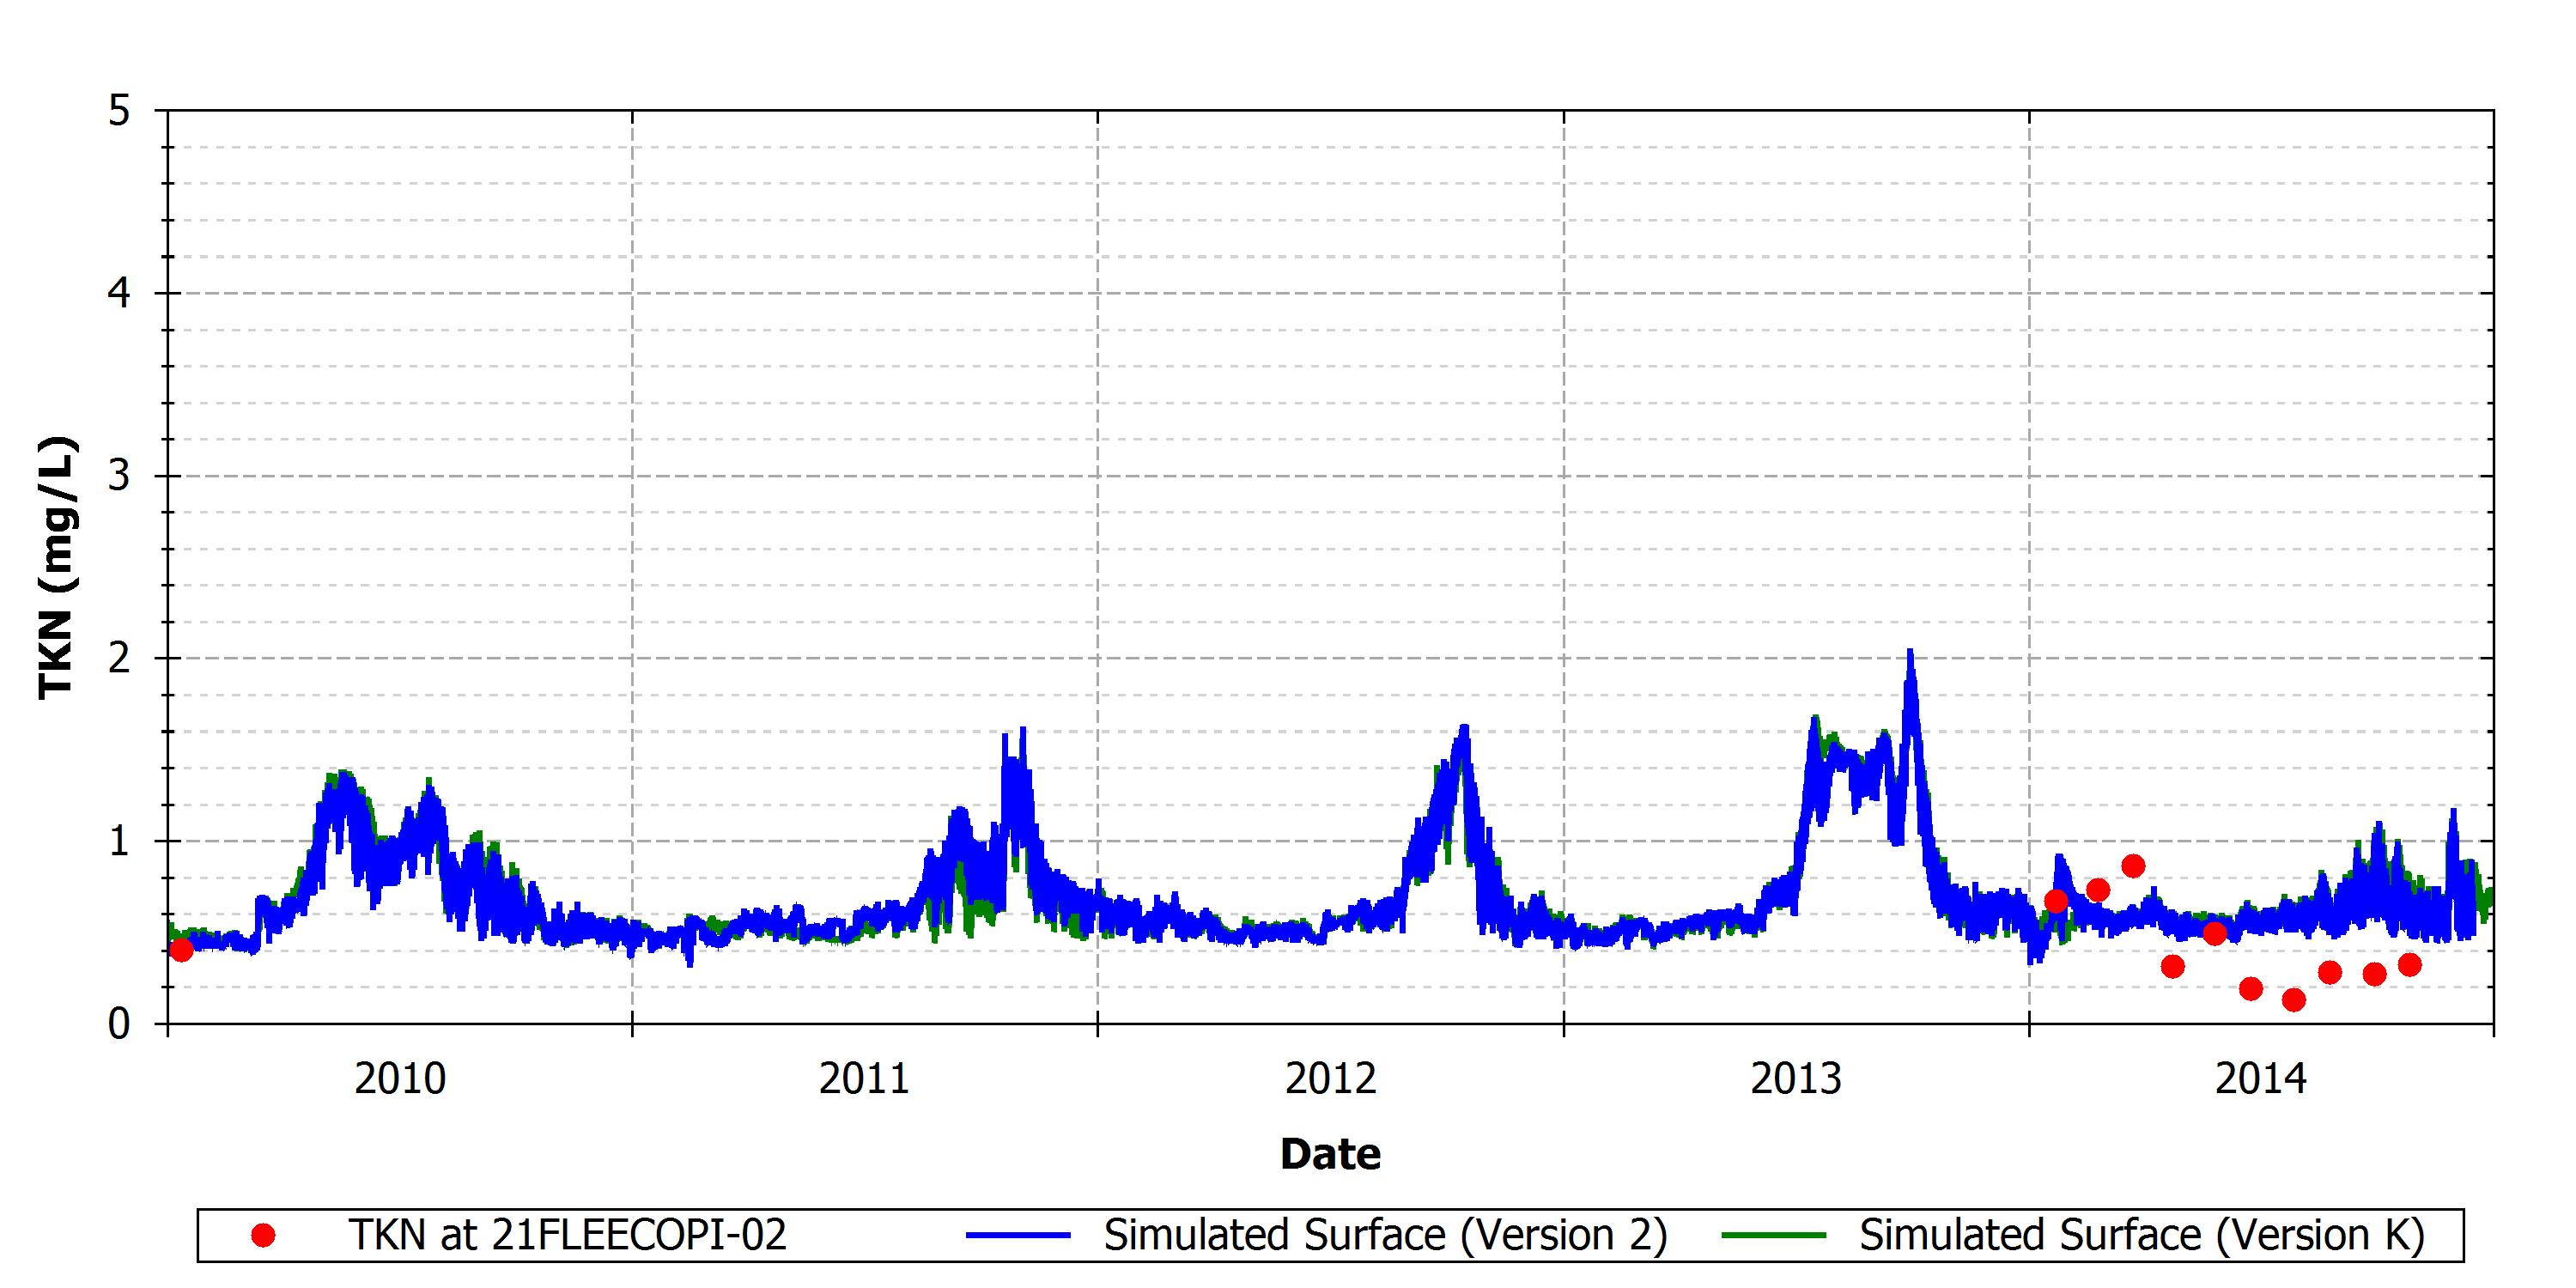
Task: Select legend label Simulated Surface (Version K)
Action: (2142, 1236)
